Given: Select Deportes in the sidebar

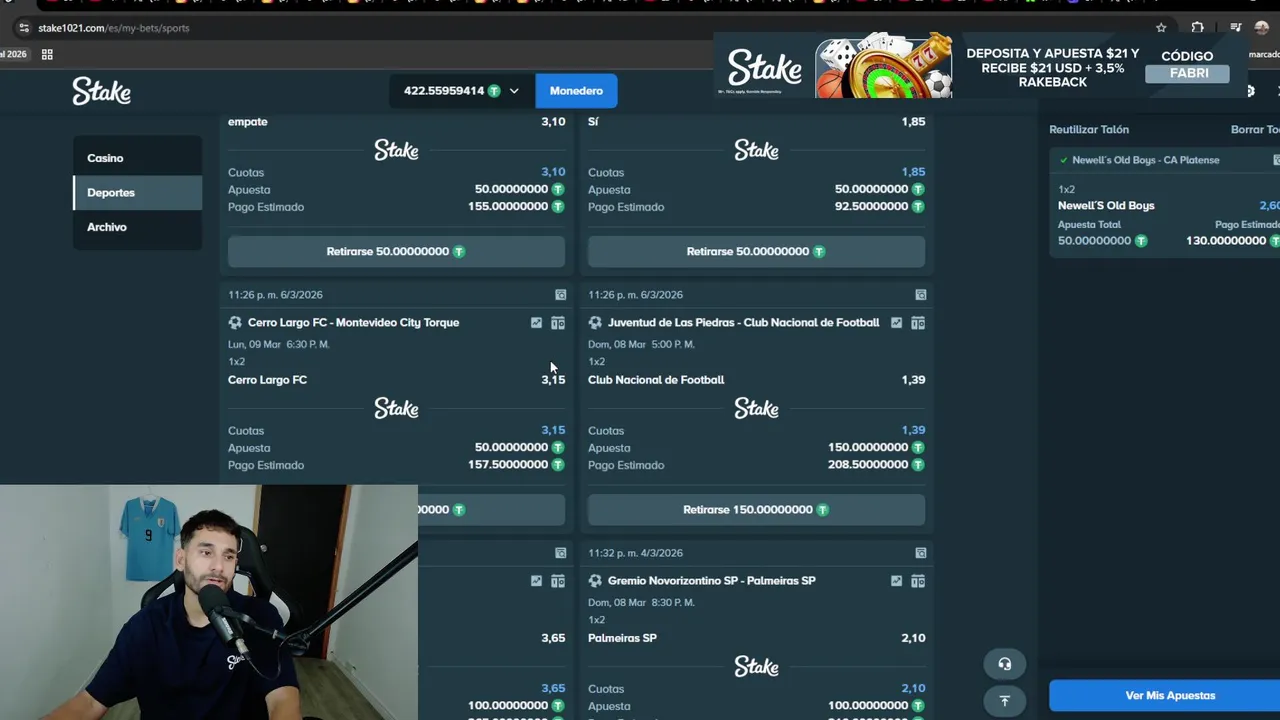Looking at the screenshot, I should coord(137,192).
